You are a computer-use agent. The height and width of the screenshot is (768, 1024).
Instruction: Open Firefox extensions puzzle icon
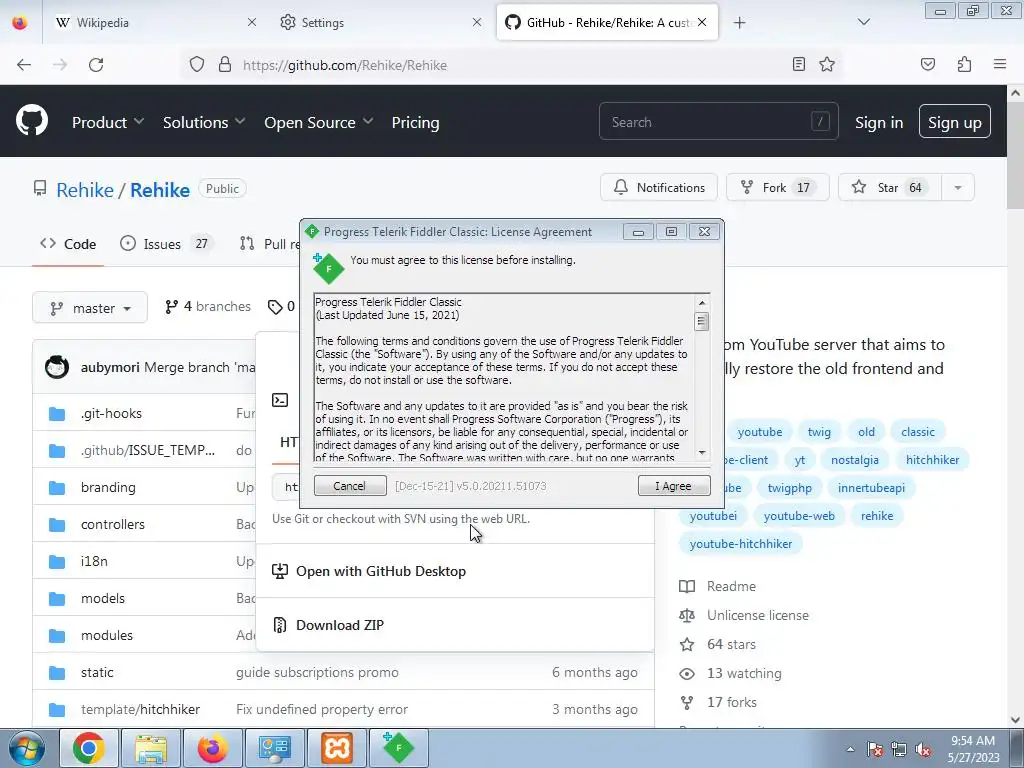click(964, 64)
